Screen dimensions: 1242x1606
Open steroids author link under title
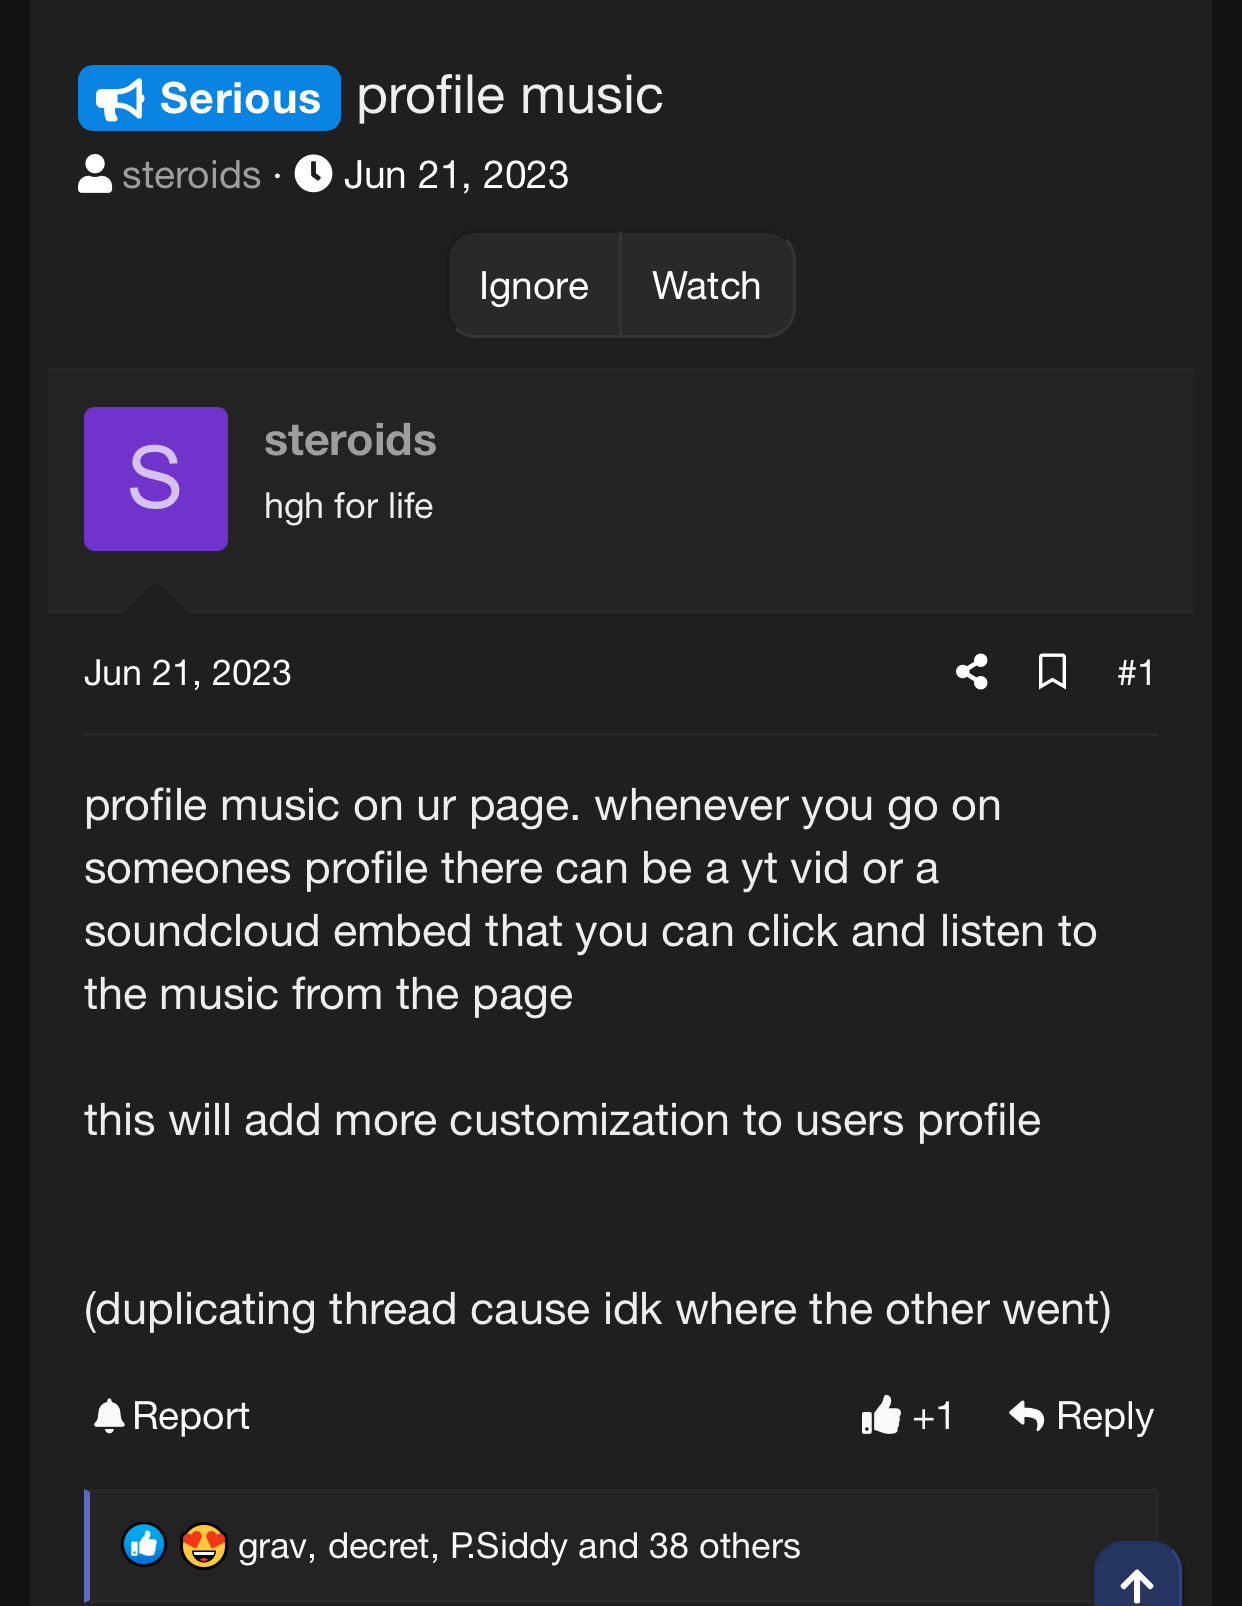(191, 175)
